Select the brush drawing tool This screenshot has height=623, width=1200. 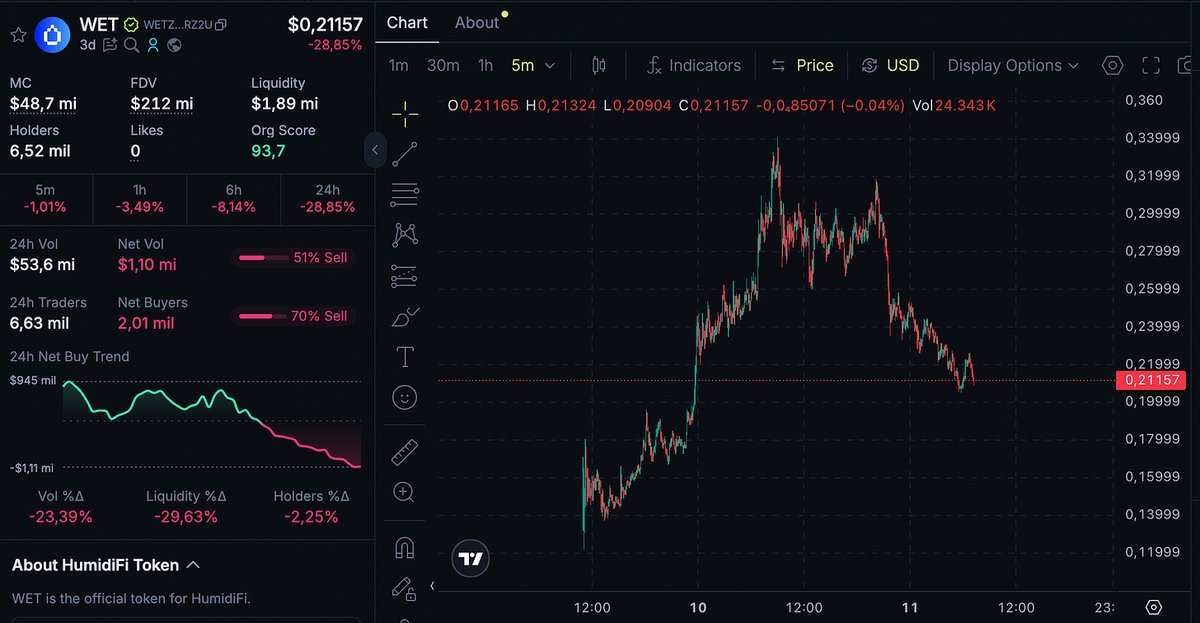pos(405,316)
